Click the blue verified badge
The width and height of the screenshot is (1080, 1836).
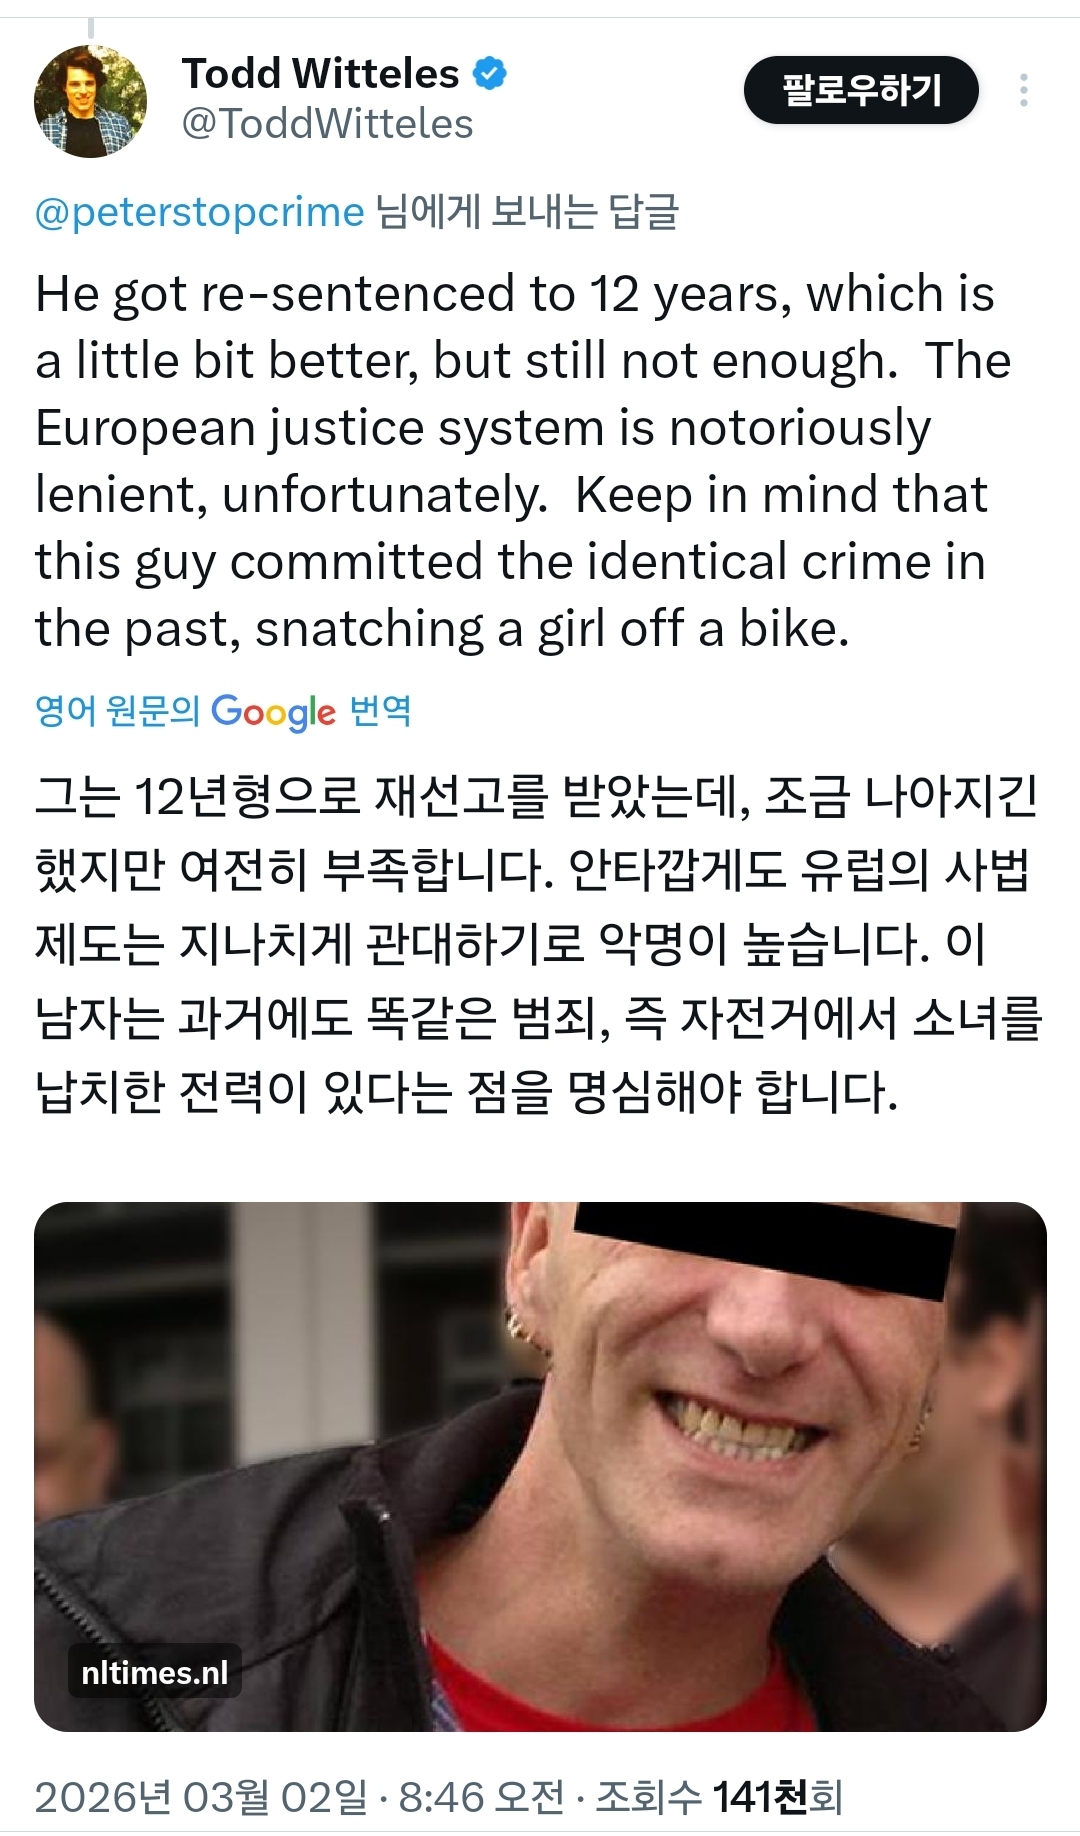tap(489, 73)
